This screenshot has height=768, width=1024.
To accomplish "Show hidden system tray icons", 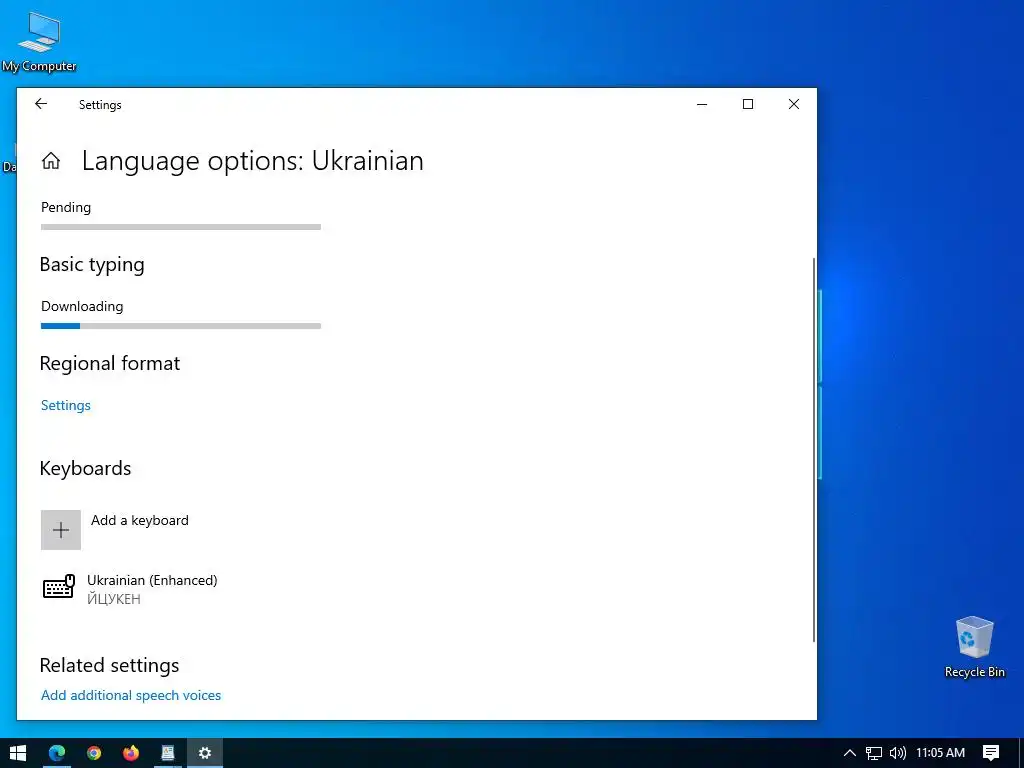I will point(850,753).
